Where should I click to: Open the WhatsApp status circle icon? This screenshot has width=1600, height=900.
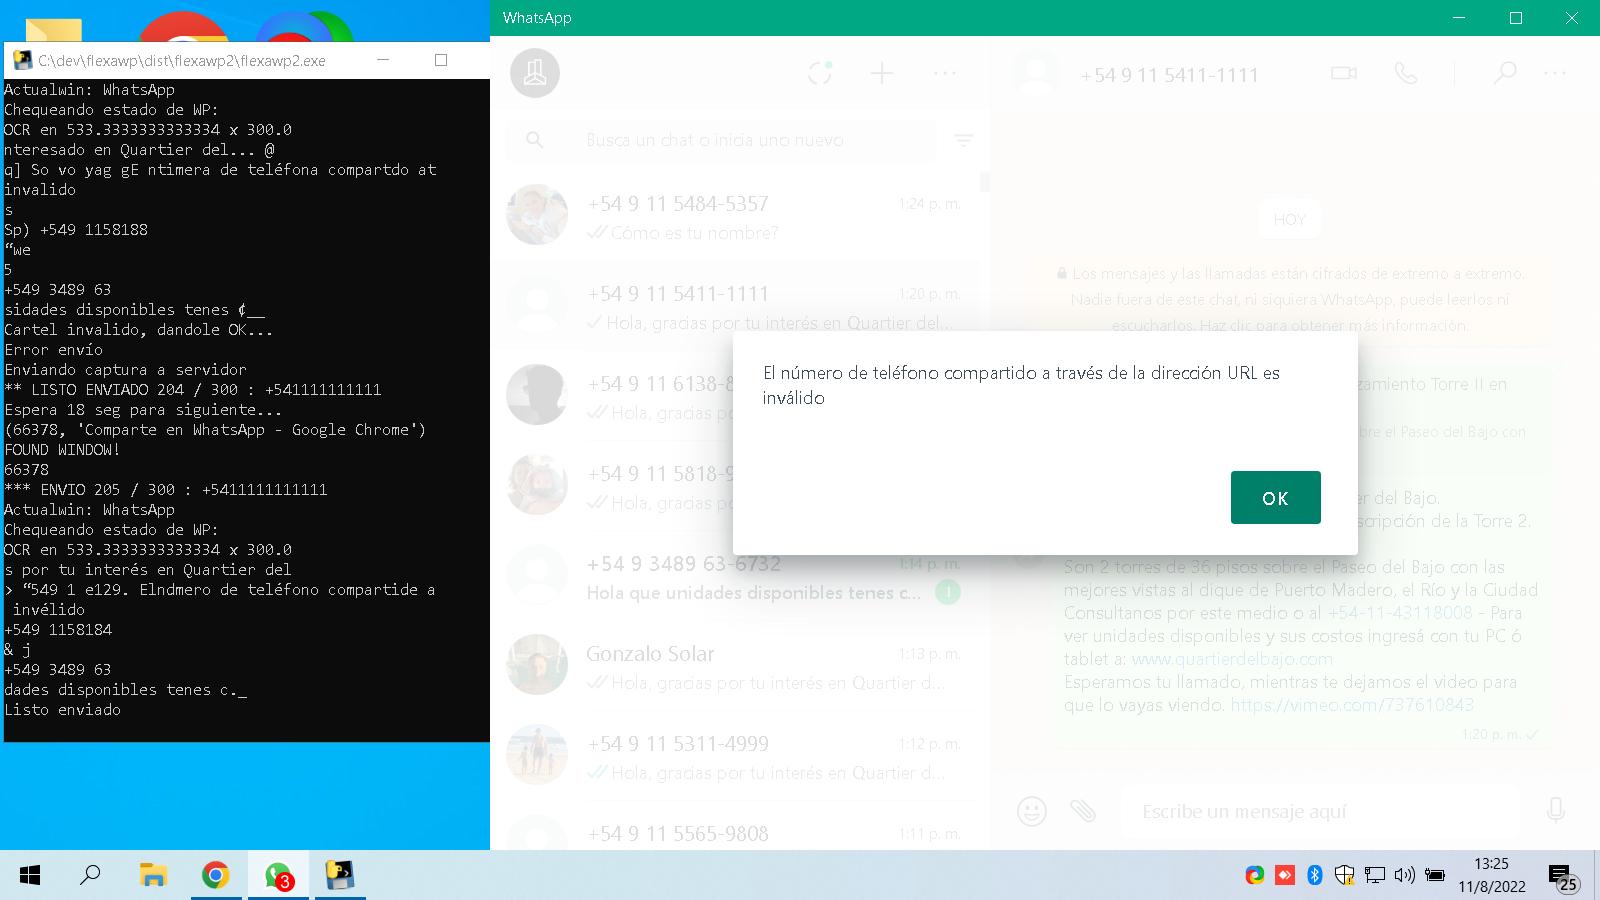(x=820, y=73)
